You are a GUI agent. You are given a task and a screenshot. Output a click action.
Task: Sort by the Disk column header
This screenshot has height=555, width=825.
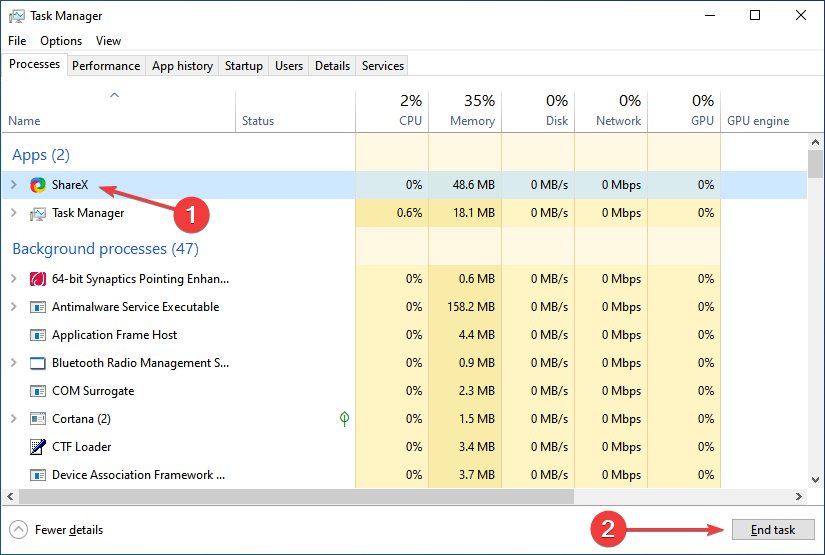coord(538,111)
